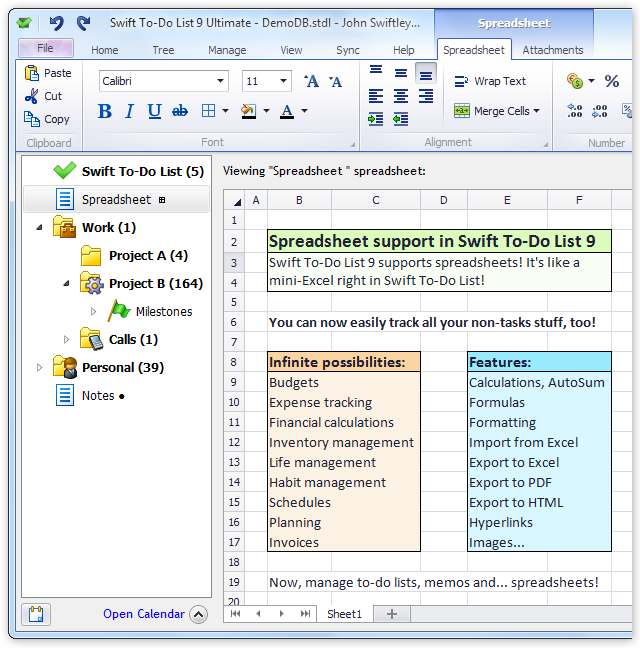Apply cell borders icon
The width and height of the screenshot is (640, 648).
[x=208, y=111]
